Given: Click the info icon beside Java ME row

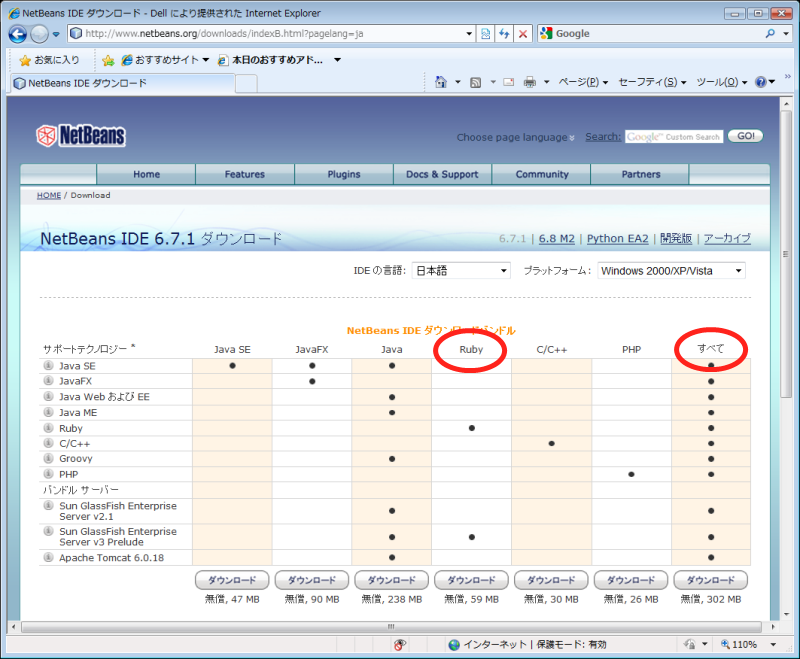Looking at the screenshot, I should [x=48, y=412].
